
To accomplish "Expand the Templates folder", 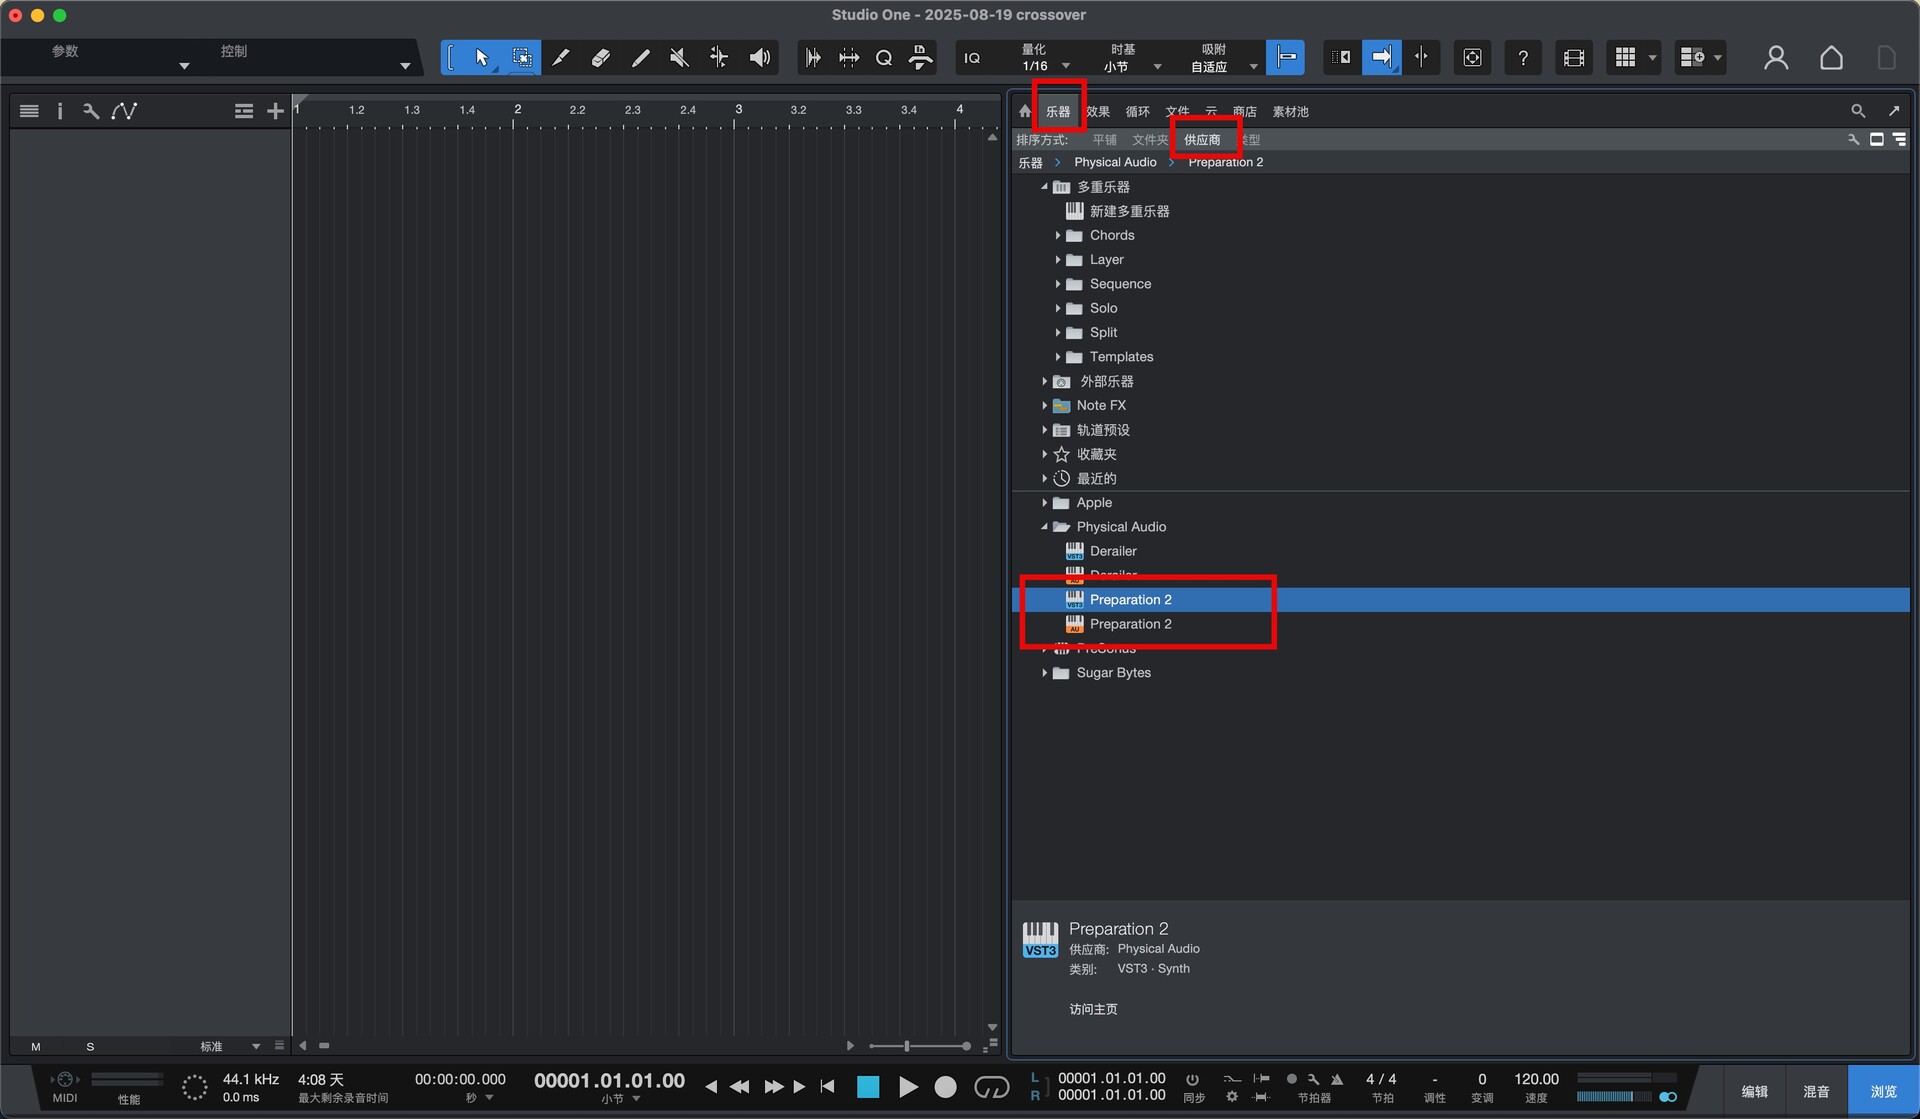I will (x=1058, y=357).
